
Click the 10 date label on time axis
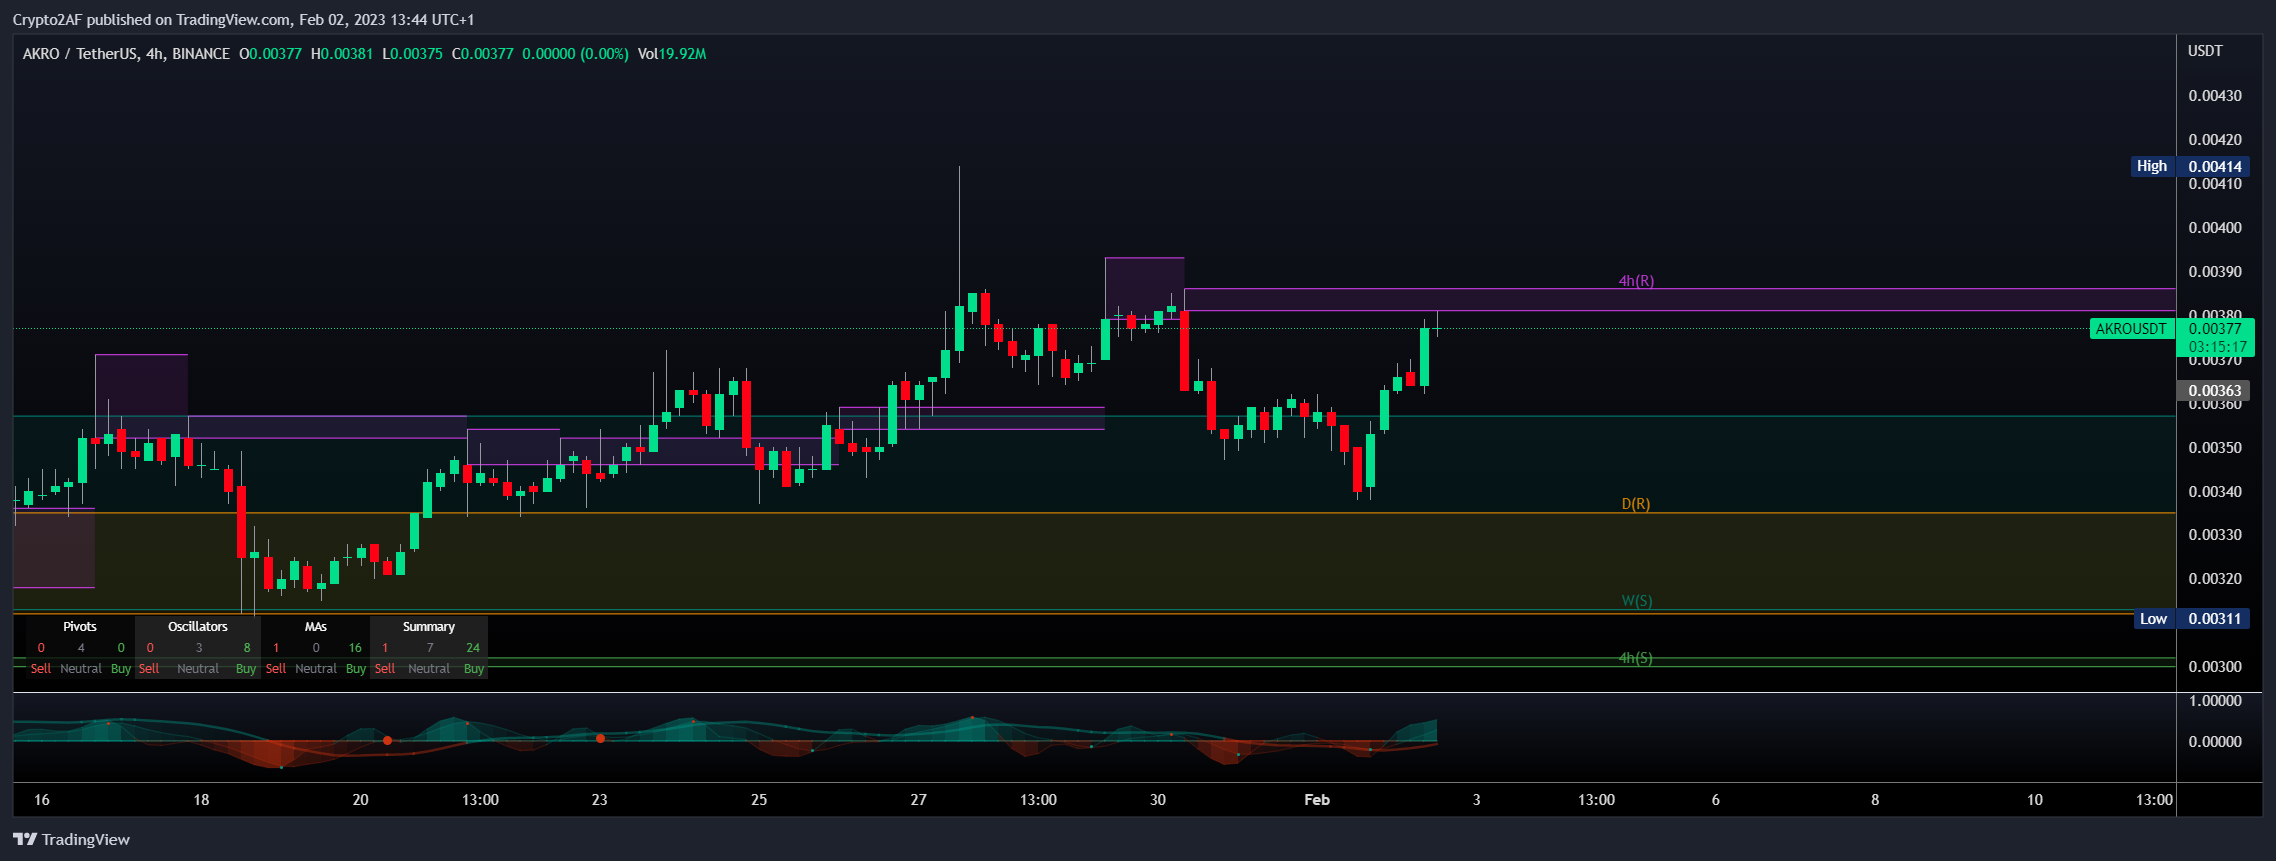tap(2035, 800)
